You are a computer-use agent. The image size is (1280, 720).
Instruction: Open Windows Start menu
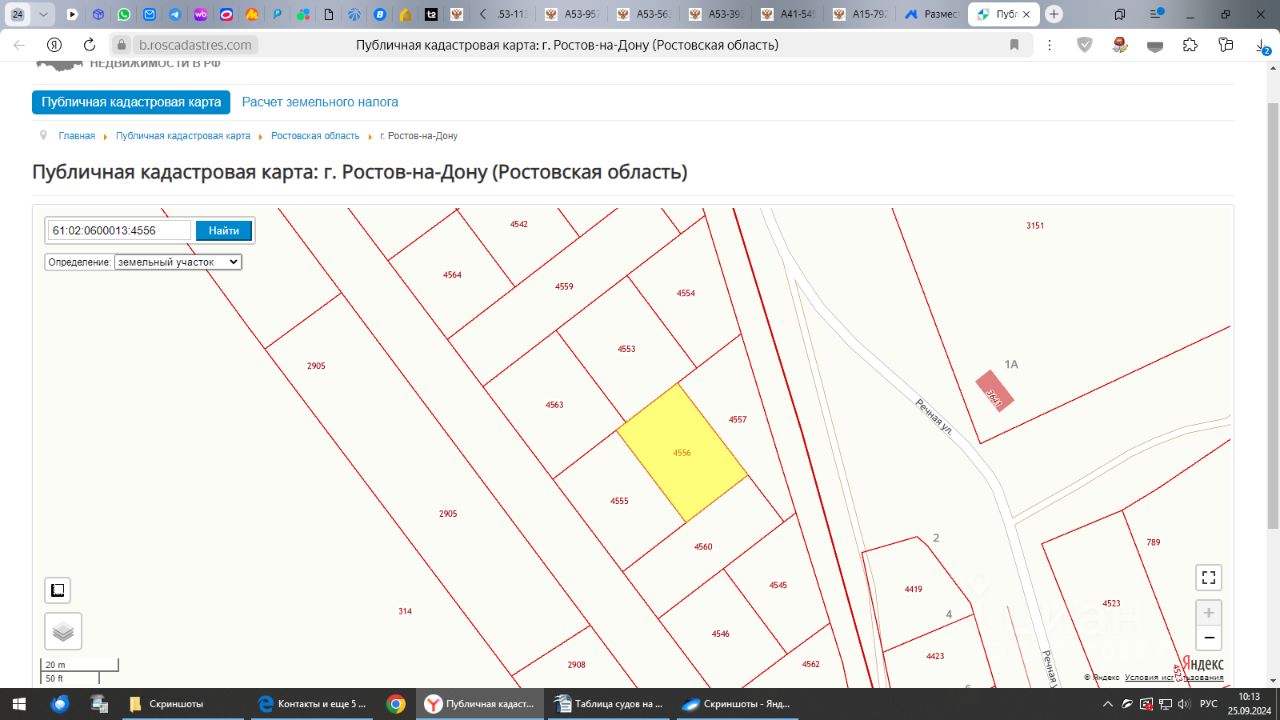click(20, 704)
